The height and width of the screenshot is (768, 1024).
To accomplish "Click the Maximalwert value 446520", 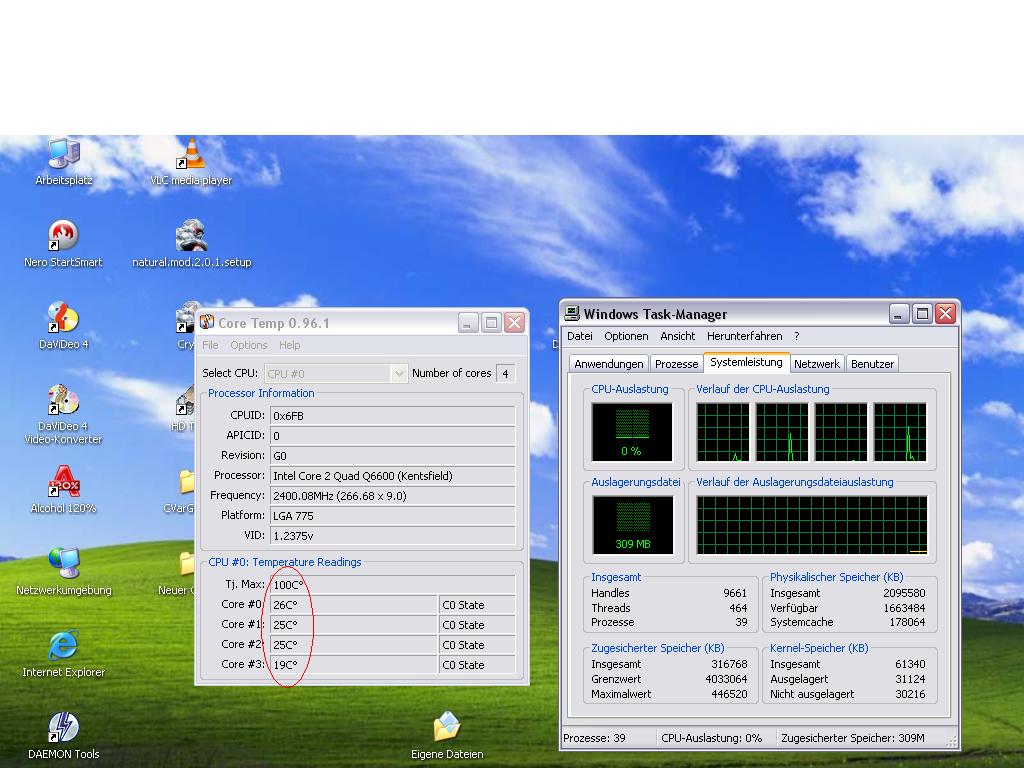I will (729, 694).
